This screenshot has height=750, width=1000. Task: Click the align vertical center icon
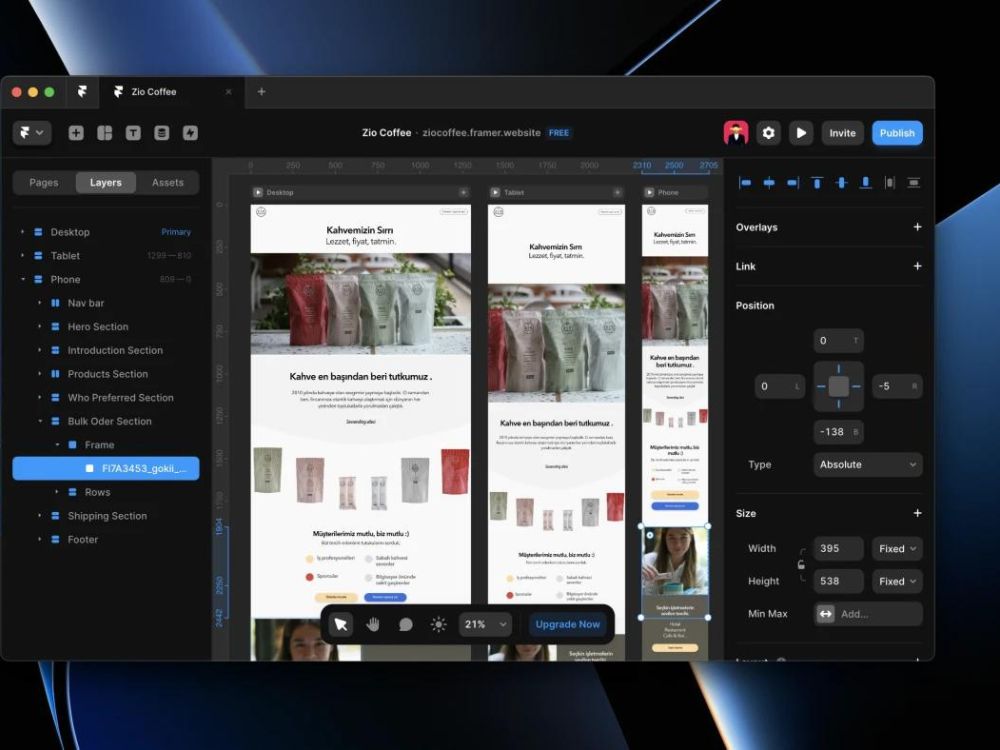pyautogui.click(x=841, y=183)
